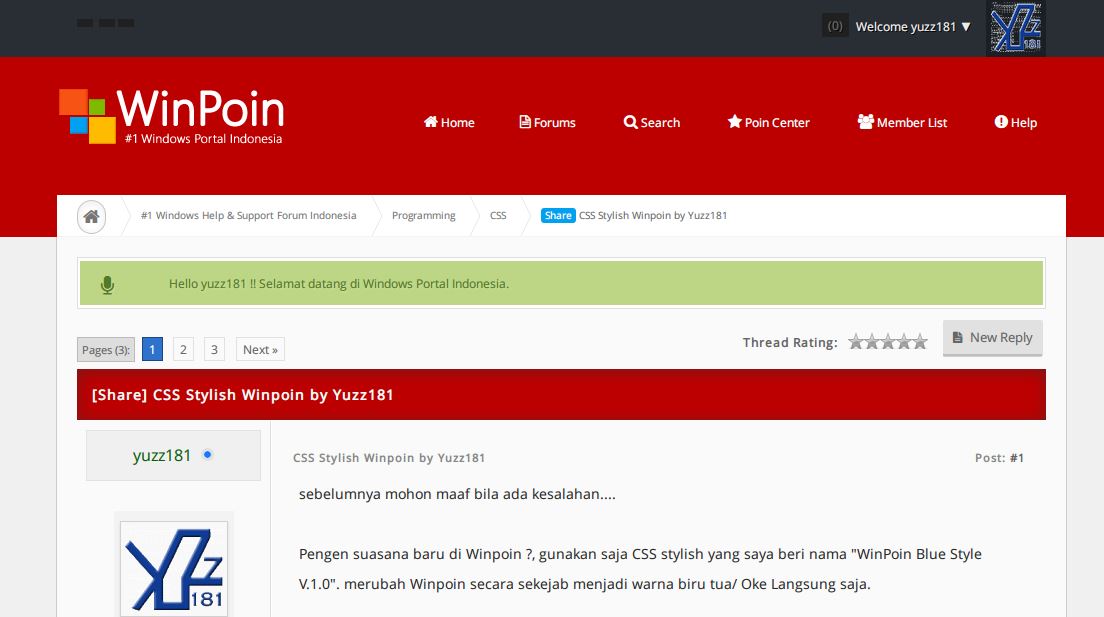Open the Post #1 permalink
The image size is (1104, 617).
[1017, 458]
